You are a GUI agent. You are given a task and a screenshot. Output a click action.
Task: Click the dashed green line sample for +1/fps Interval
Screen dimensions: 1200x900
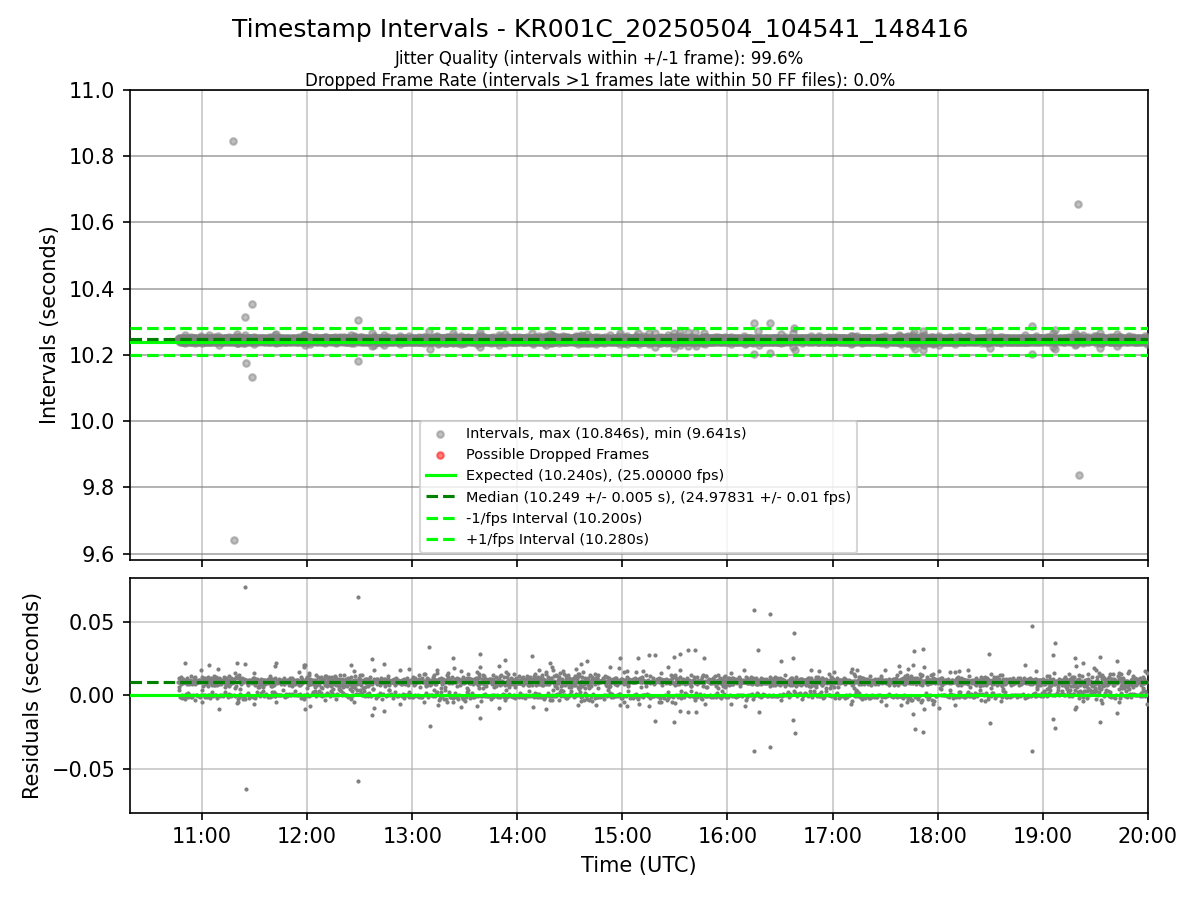tap(441, 539)
